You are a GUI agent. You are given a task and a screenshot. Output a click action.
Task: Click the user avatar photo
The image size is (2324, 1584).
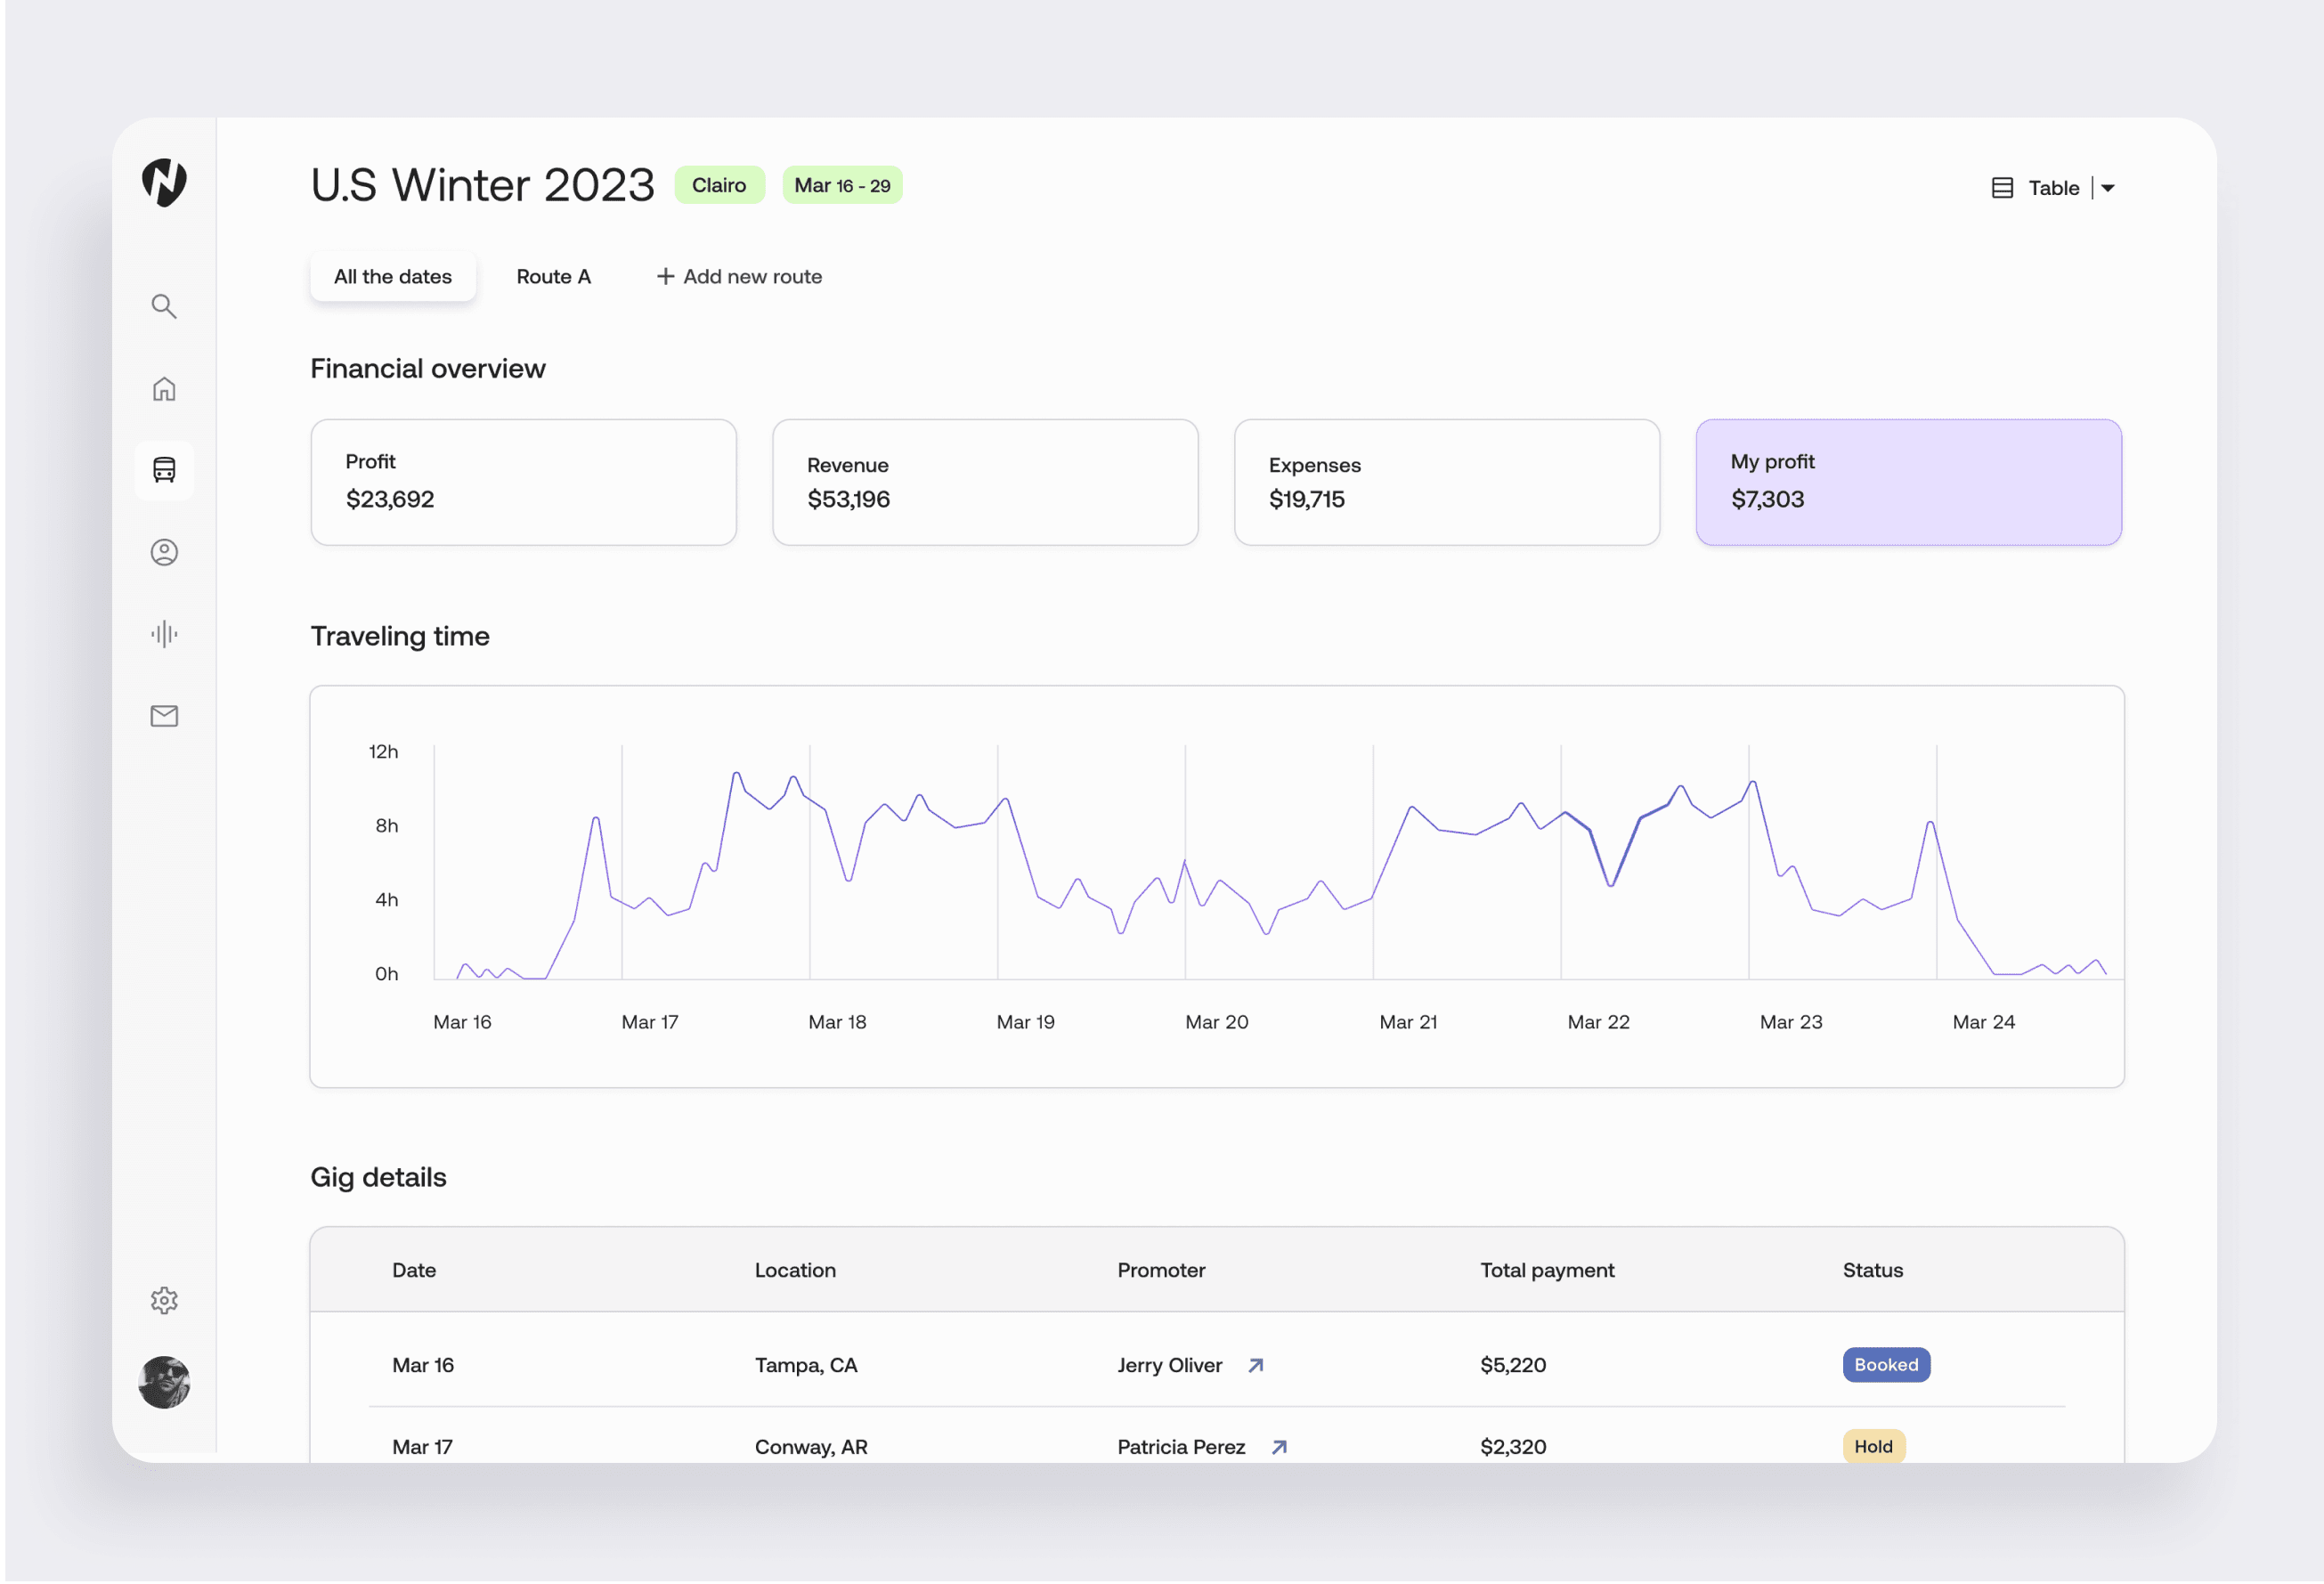164,1382
